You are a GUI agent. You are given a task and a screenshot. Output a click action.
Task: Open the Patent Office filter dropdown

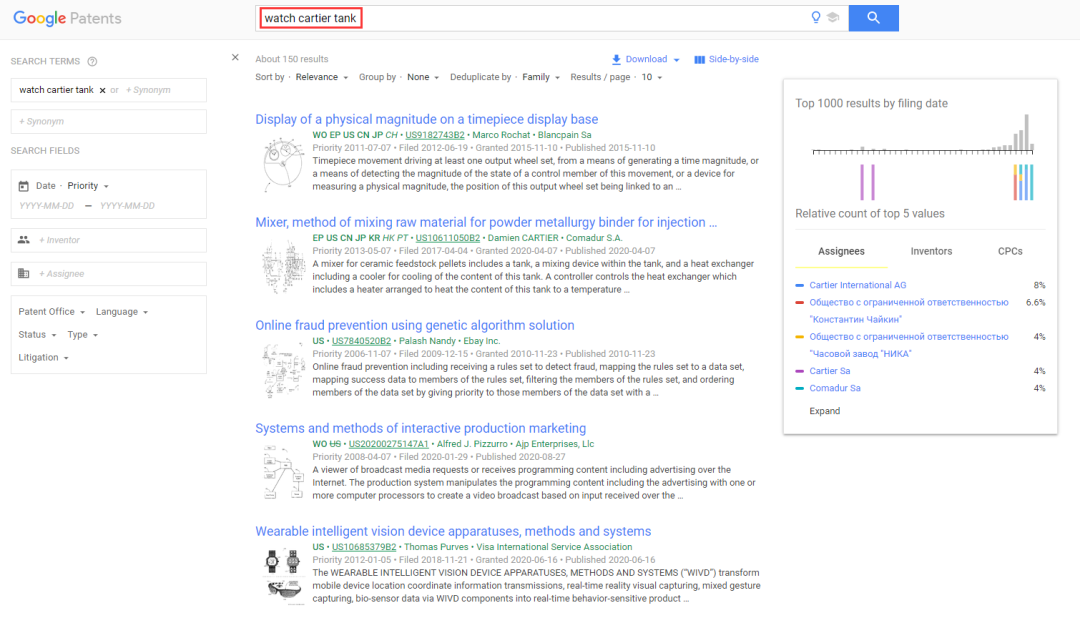coord(52,311)
